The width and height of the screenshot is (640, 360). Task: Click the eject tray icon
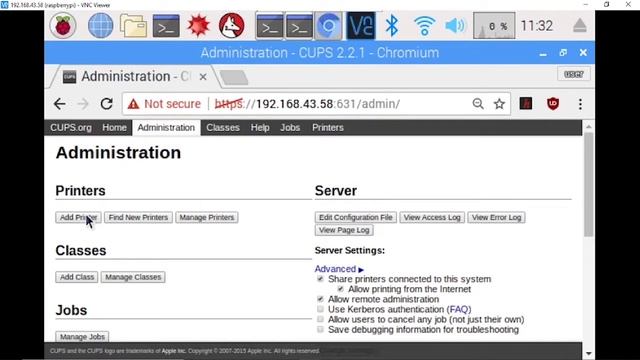point(580,26)
